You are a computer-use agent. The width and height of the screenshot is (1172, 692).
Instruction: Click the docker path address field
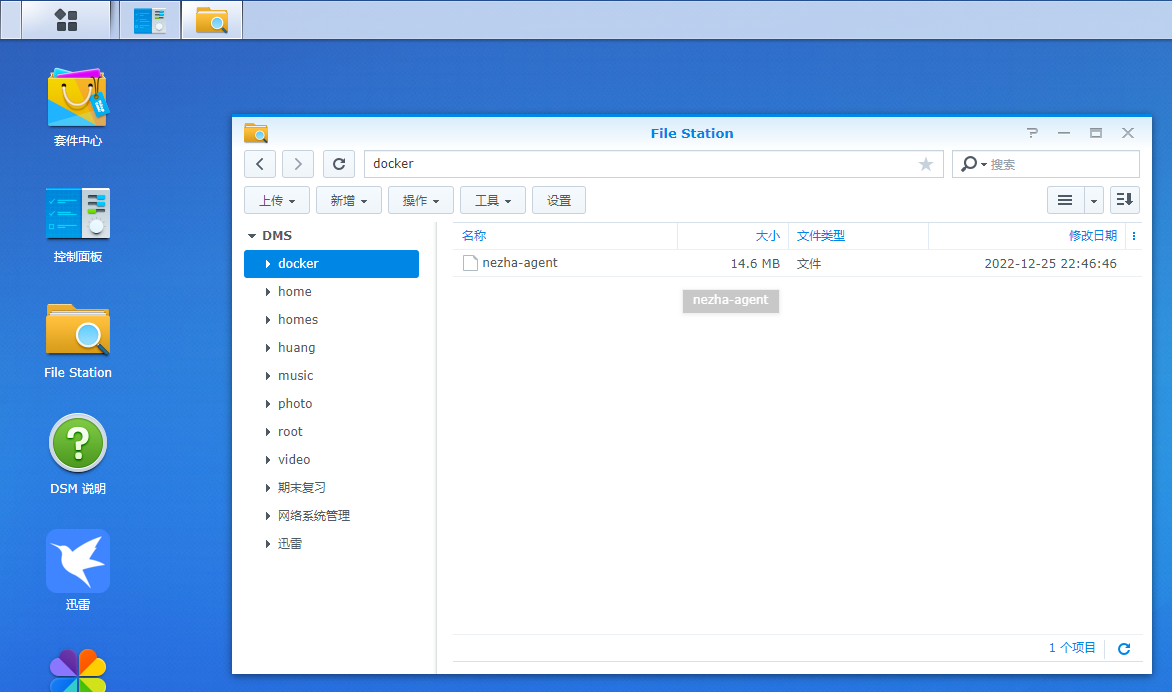(x=653, y=164)
